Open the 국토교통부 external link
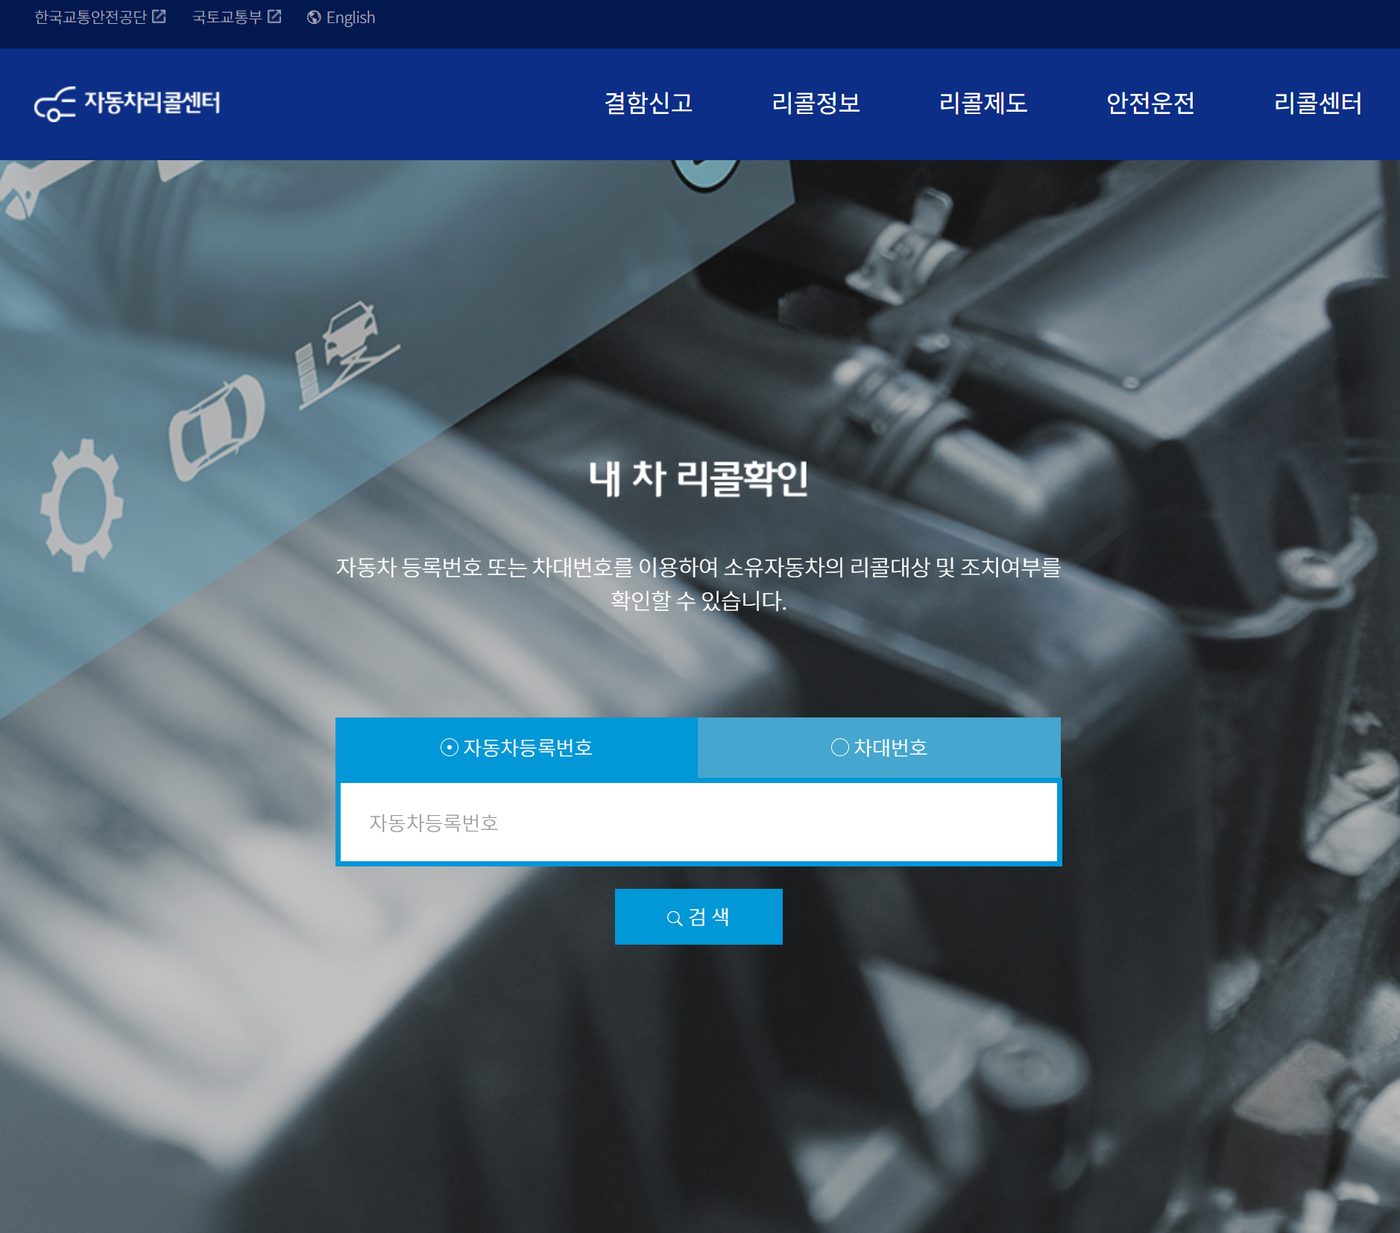Image resolution: width=1400 pixels, height=1233 pixels. click(237, 17)
